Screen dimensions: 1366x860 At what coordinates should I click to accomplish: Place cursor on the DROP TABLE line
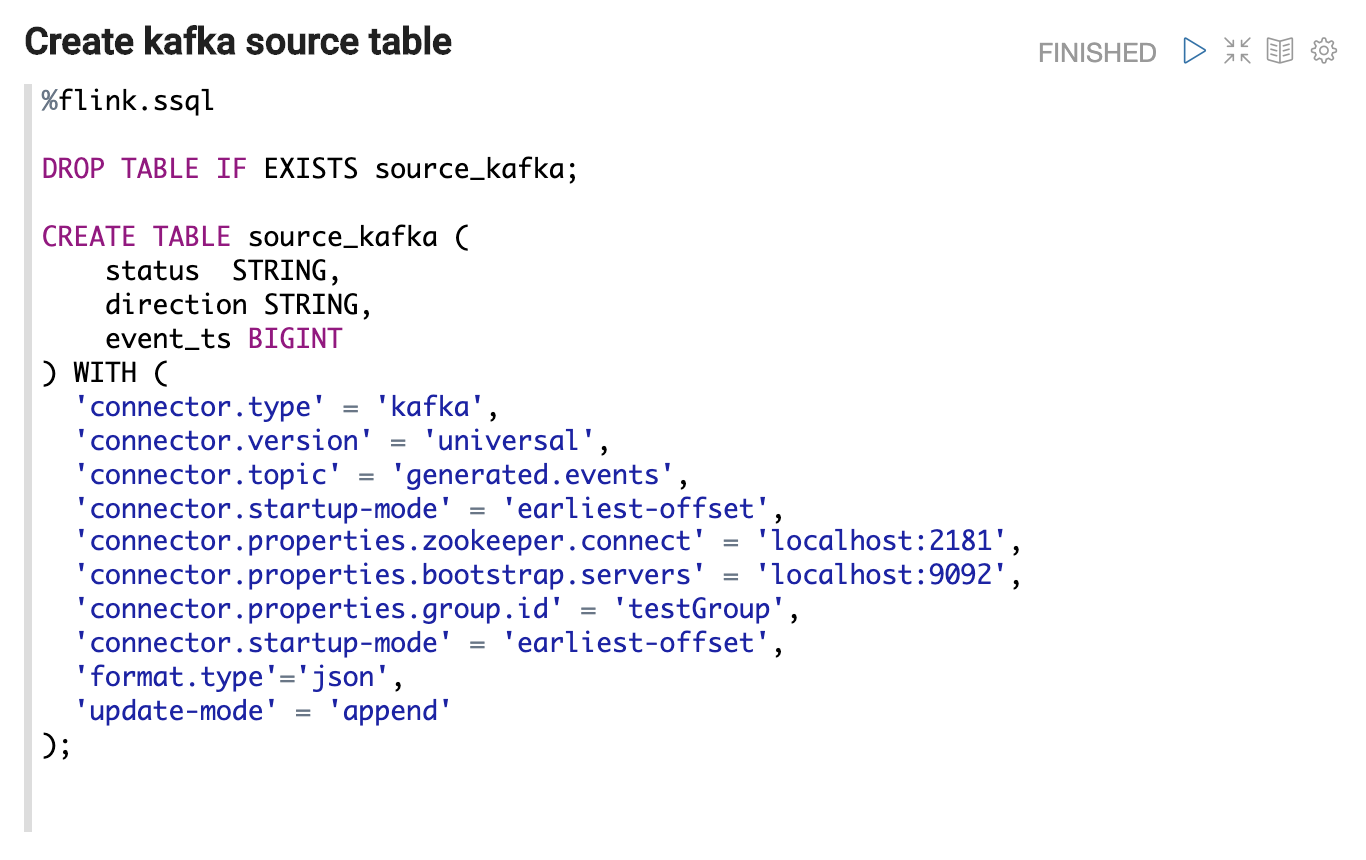310,169
